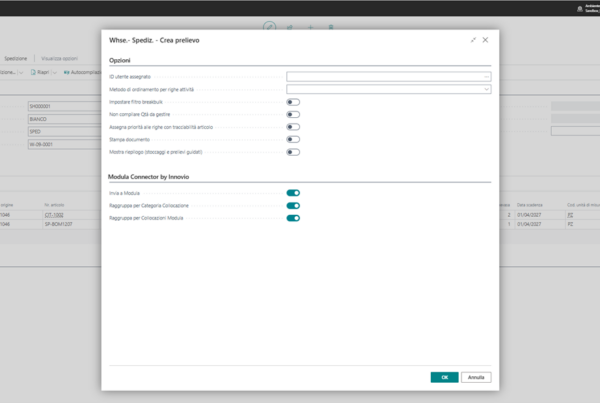Image resolution: width=600 pixels, height=403 pixels.
Task: Click share icon in background page
Action: tap(290, 27)
